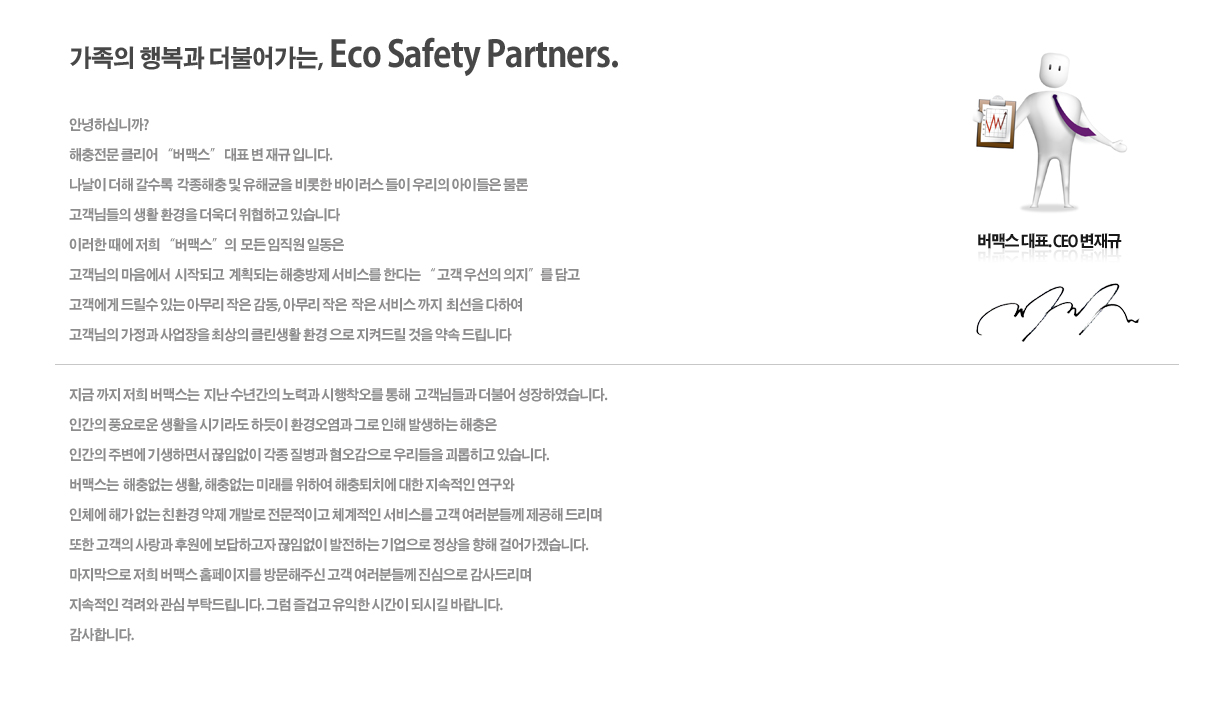1230x704 pixels.
Task: Click the paragraph starting '지금 까지 저희 버맥스는'
Action: (338, 395)
